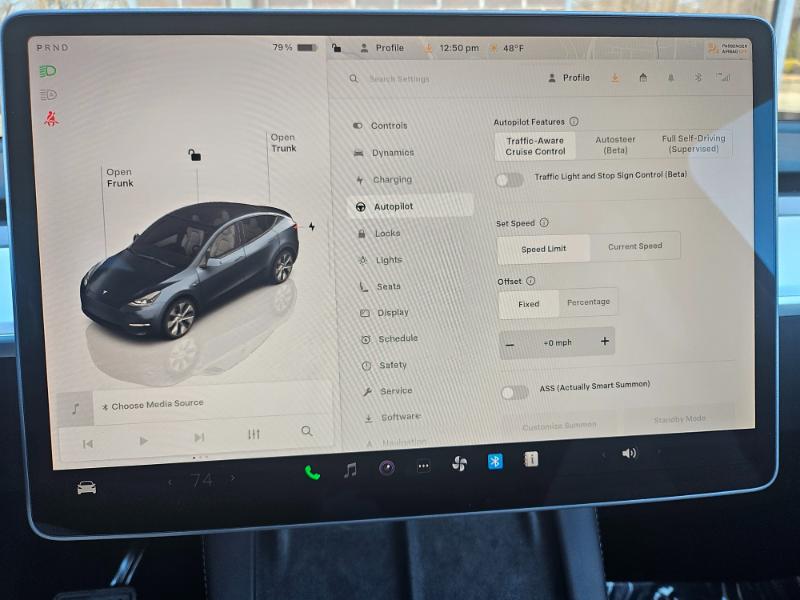Increase speed offset with plus button
The width and height of the screenshot is (800, 600).
point(604,342)
